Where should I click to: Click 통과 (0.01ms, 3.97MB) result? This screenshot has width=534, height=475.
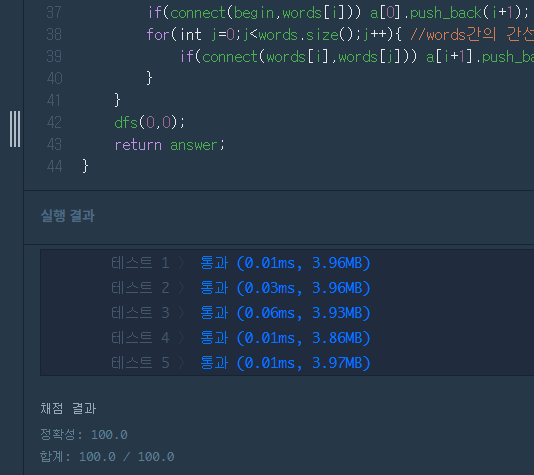click(x=285, y=363)
